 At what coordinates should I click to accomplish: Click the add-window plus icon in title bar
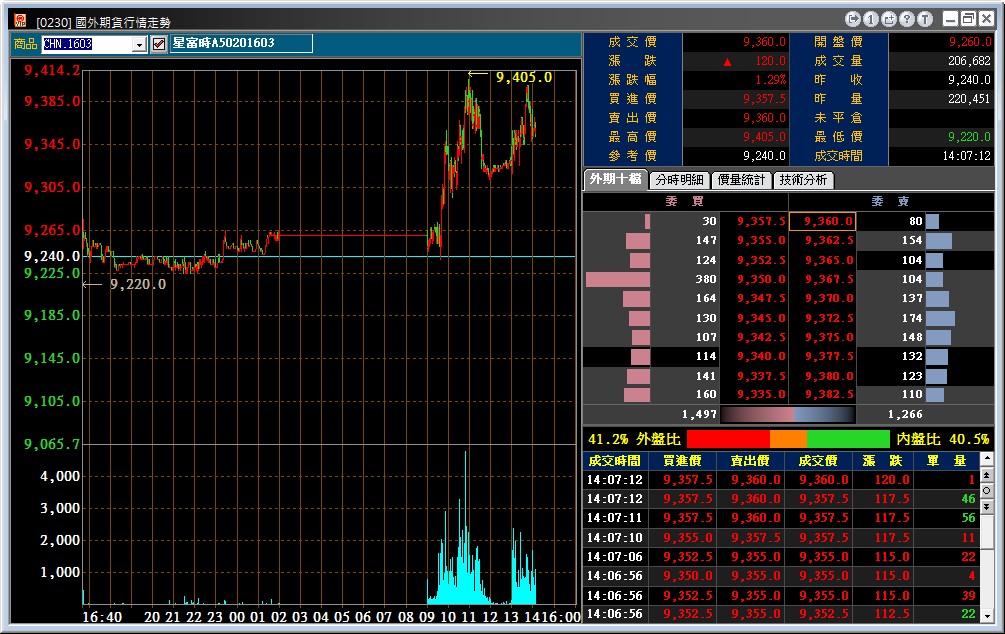coord(889,19)
